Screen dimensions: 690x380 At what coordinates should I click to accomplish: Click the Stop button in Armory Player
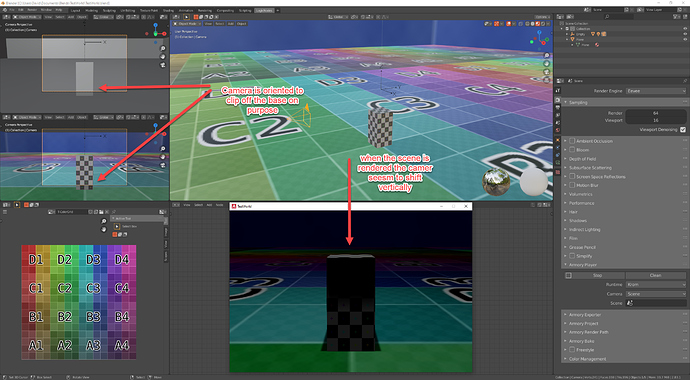598,275
